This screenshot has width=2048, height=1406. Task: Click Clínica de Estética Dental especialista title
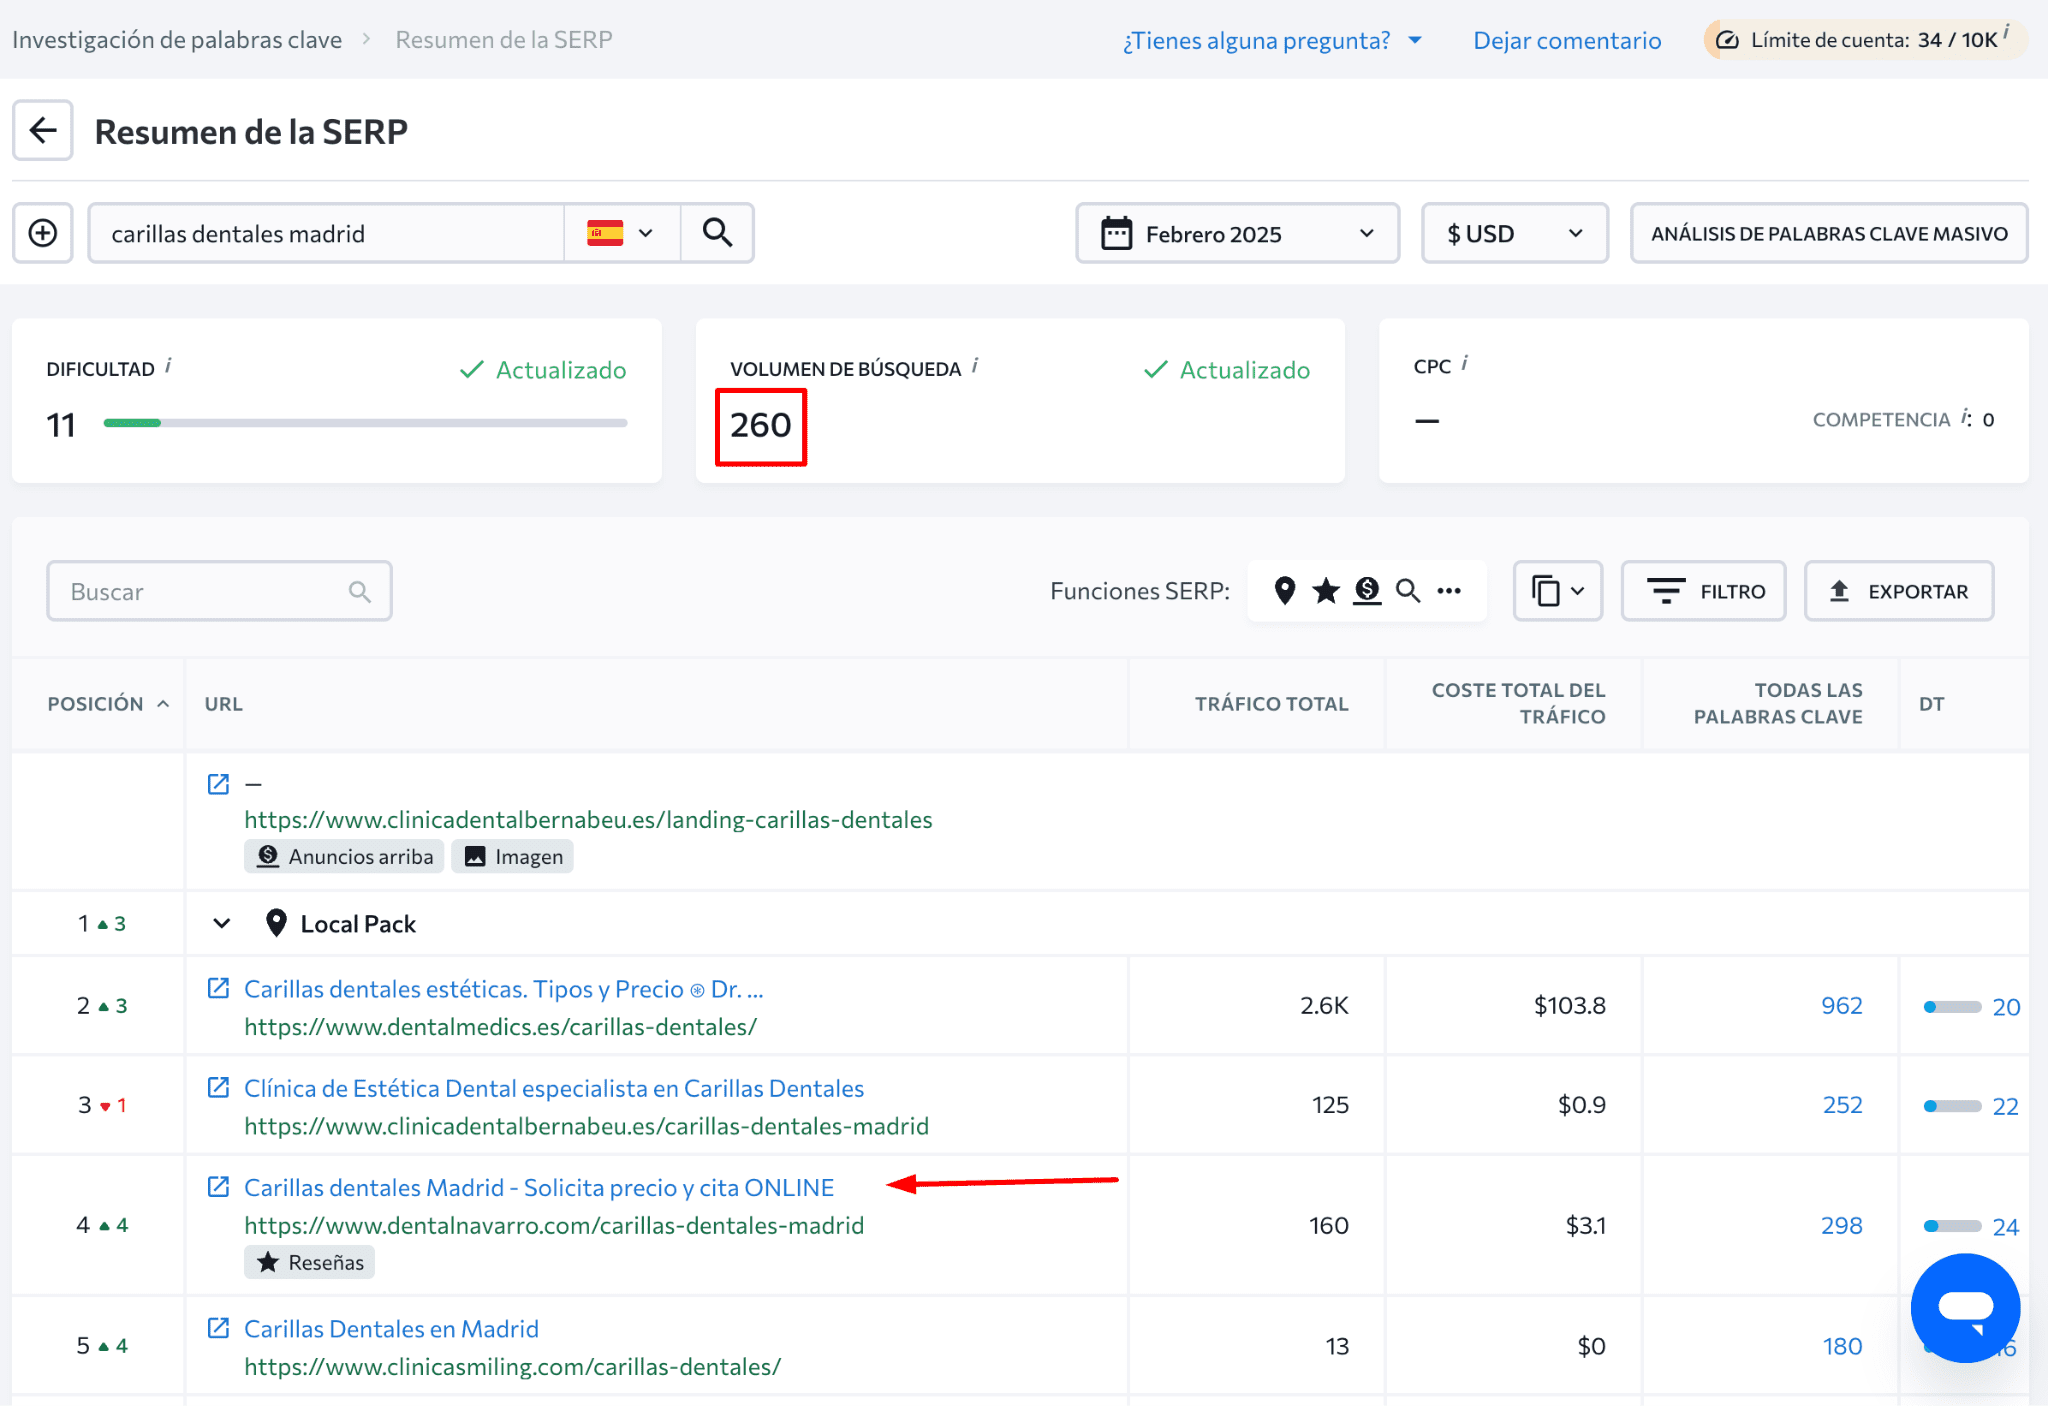point(554,1088)
